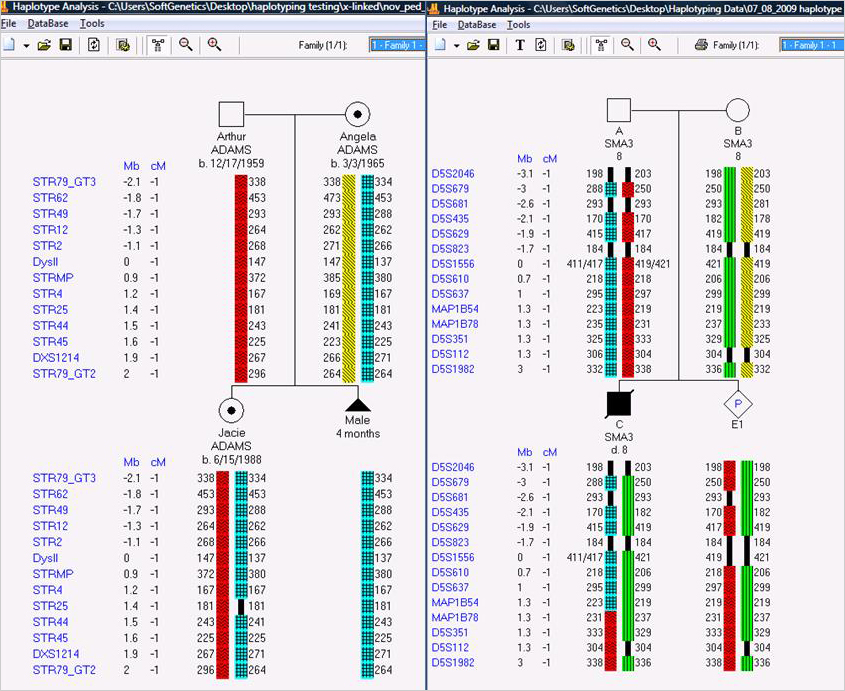Open DataBase menu in right window
The width and height of the screenshot is (845, 691).
(x=477, y=25)
